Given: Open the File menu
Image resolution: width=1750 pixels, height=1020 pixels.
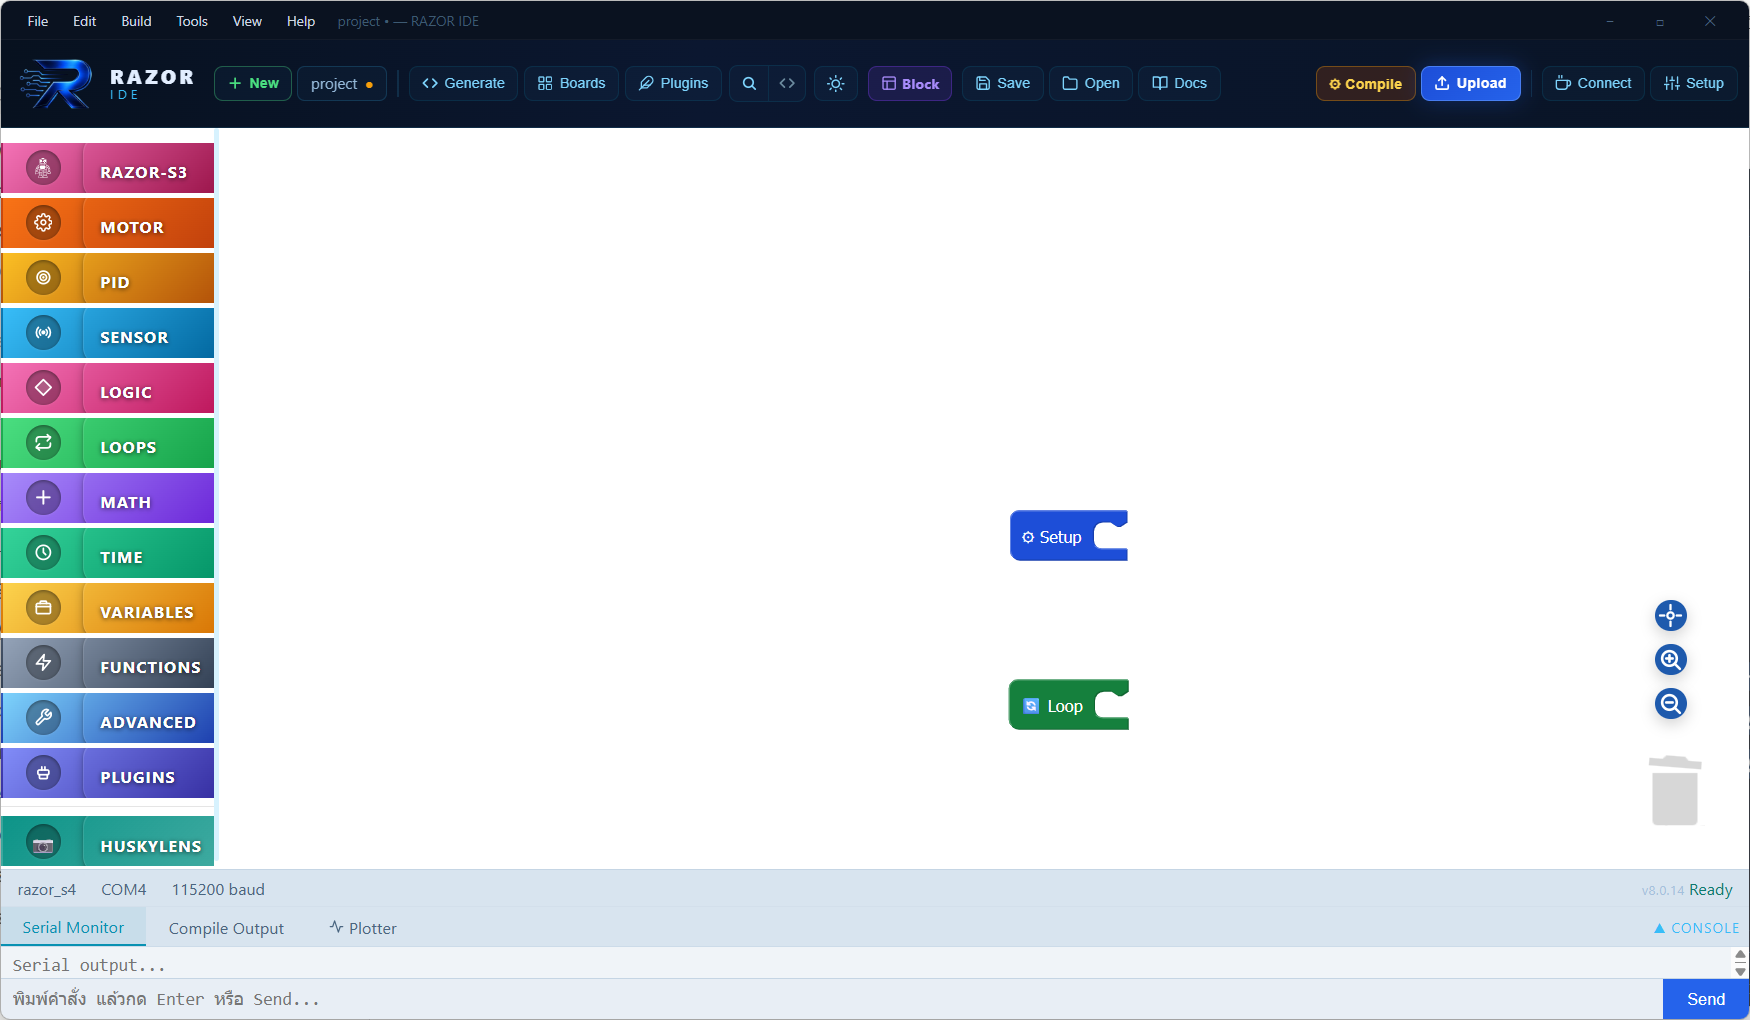Looking at the screenshot, I should (x=38, y=21).
